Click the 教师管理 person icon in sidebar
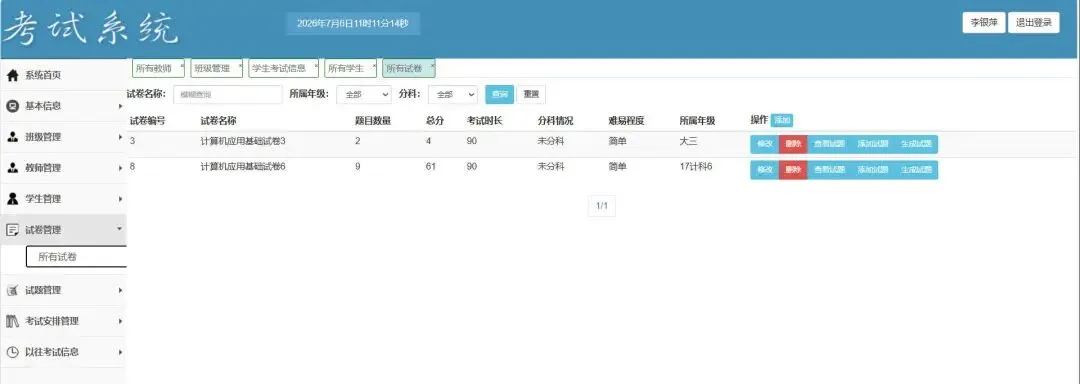This screenshot has height=384, width=1080. tap(12, 168)
